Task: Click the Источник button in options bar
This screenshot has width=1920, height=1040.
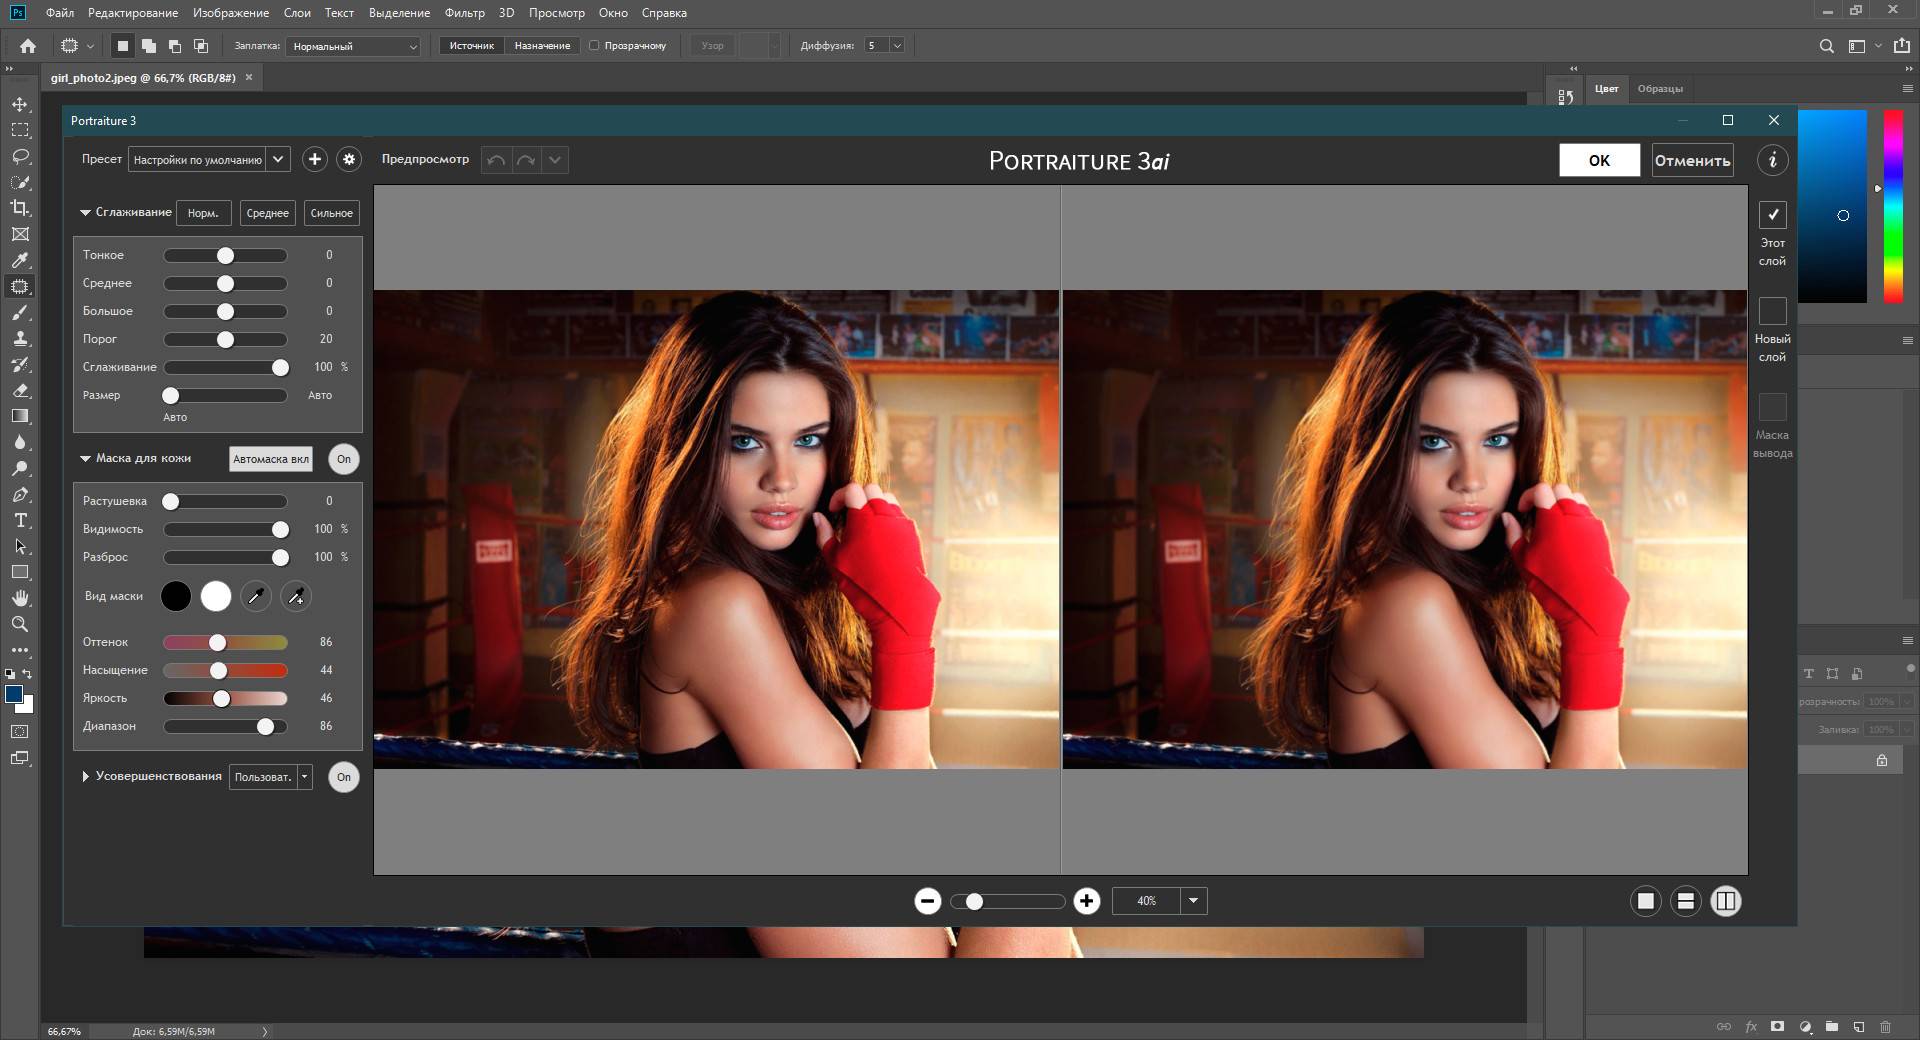Action: click(472, 46)
